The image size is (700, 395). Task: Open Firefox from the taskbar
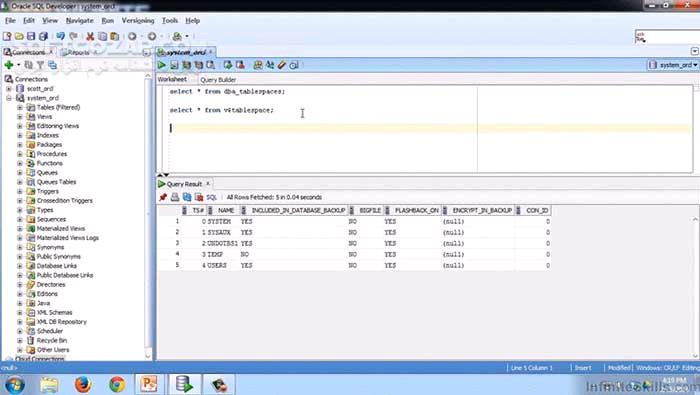coord(83,385)
